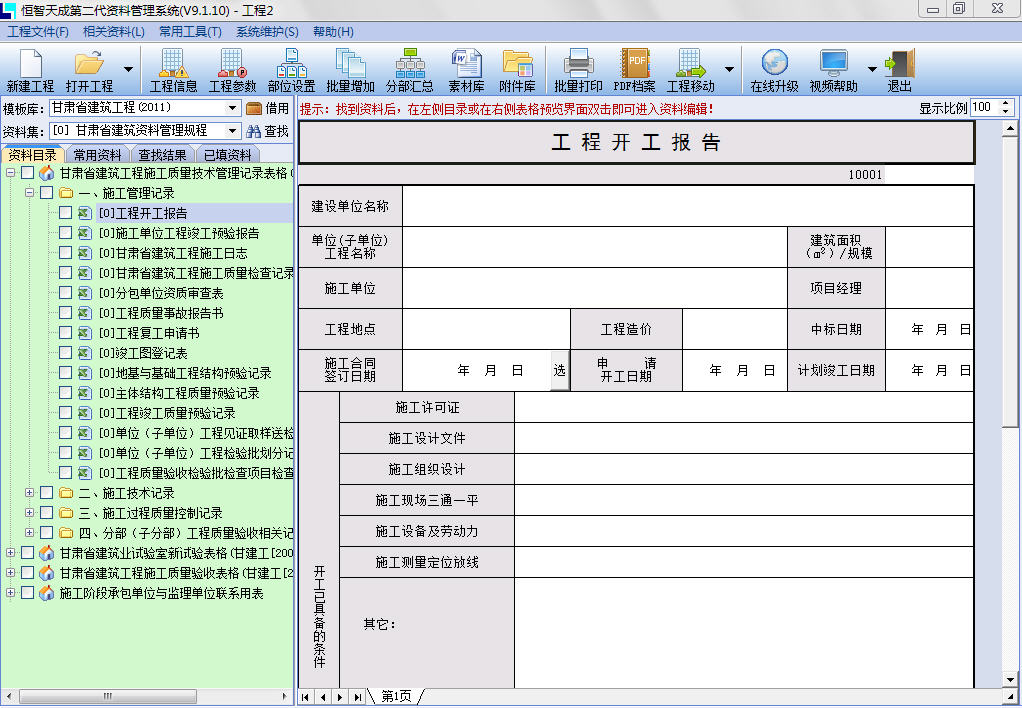Screen dimensions: 1022x708
Task: Open the 工程信息 project info tool
Action: coord(173,70)
